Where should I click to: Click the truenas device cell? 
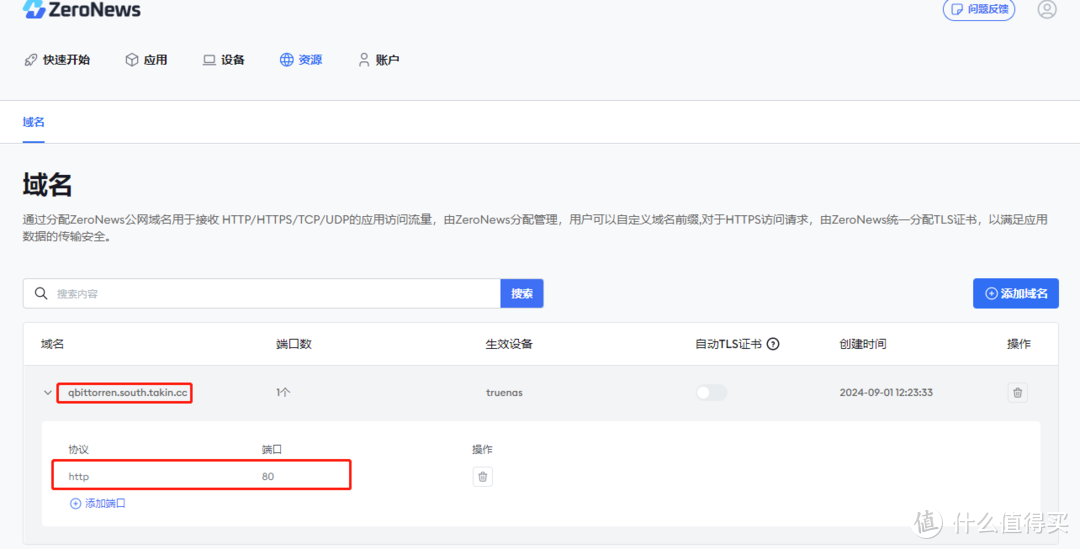(x=504, y=393)
